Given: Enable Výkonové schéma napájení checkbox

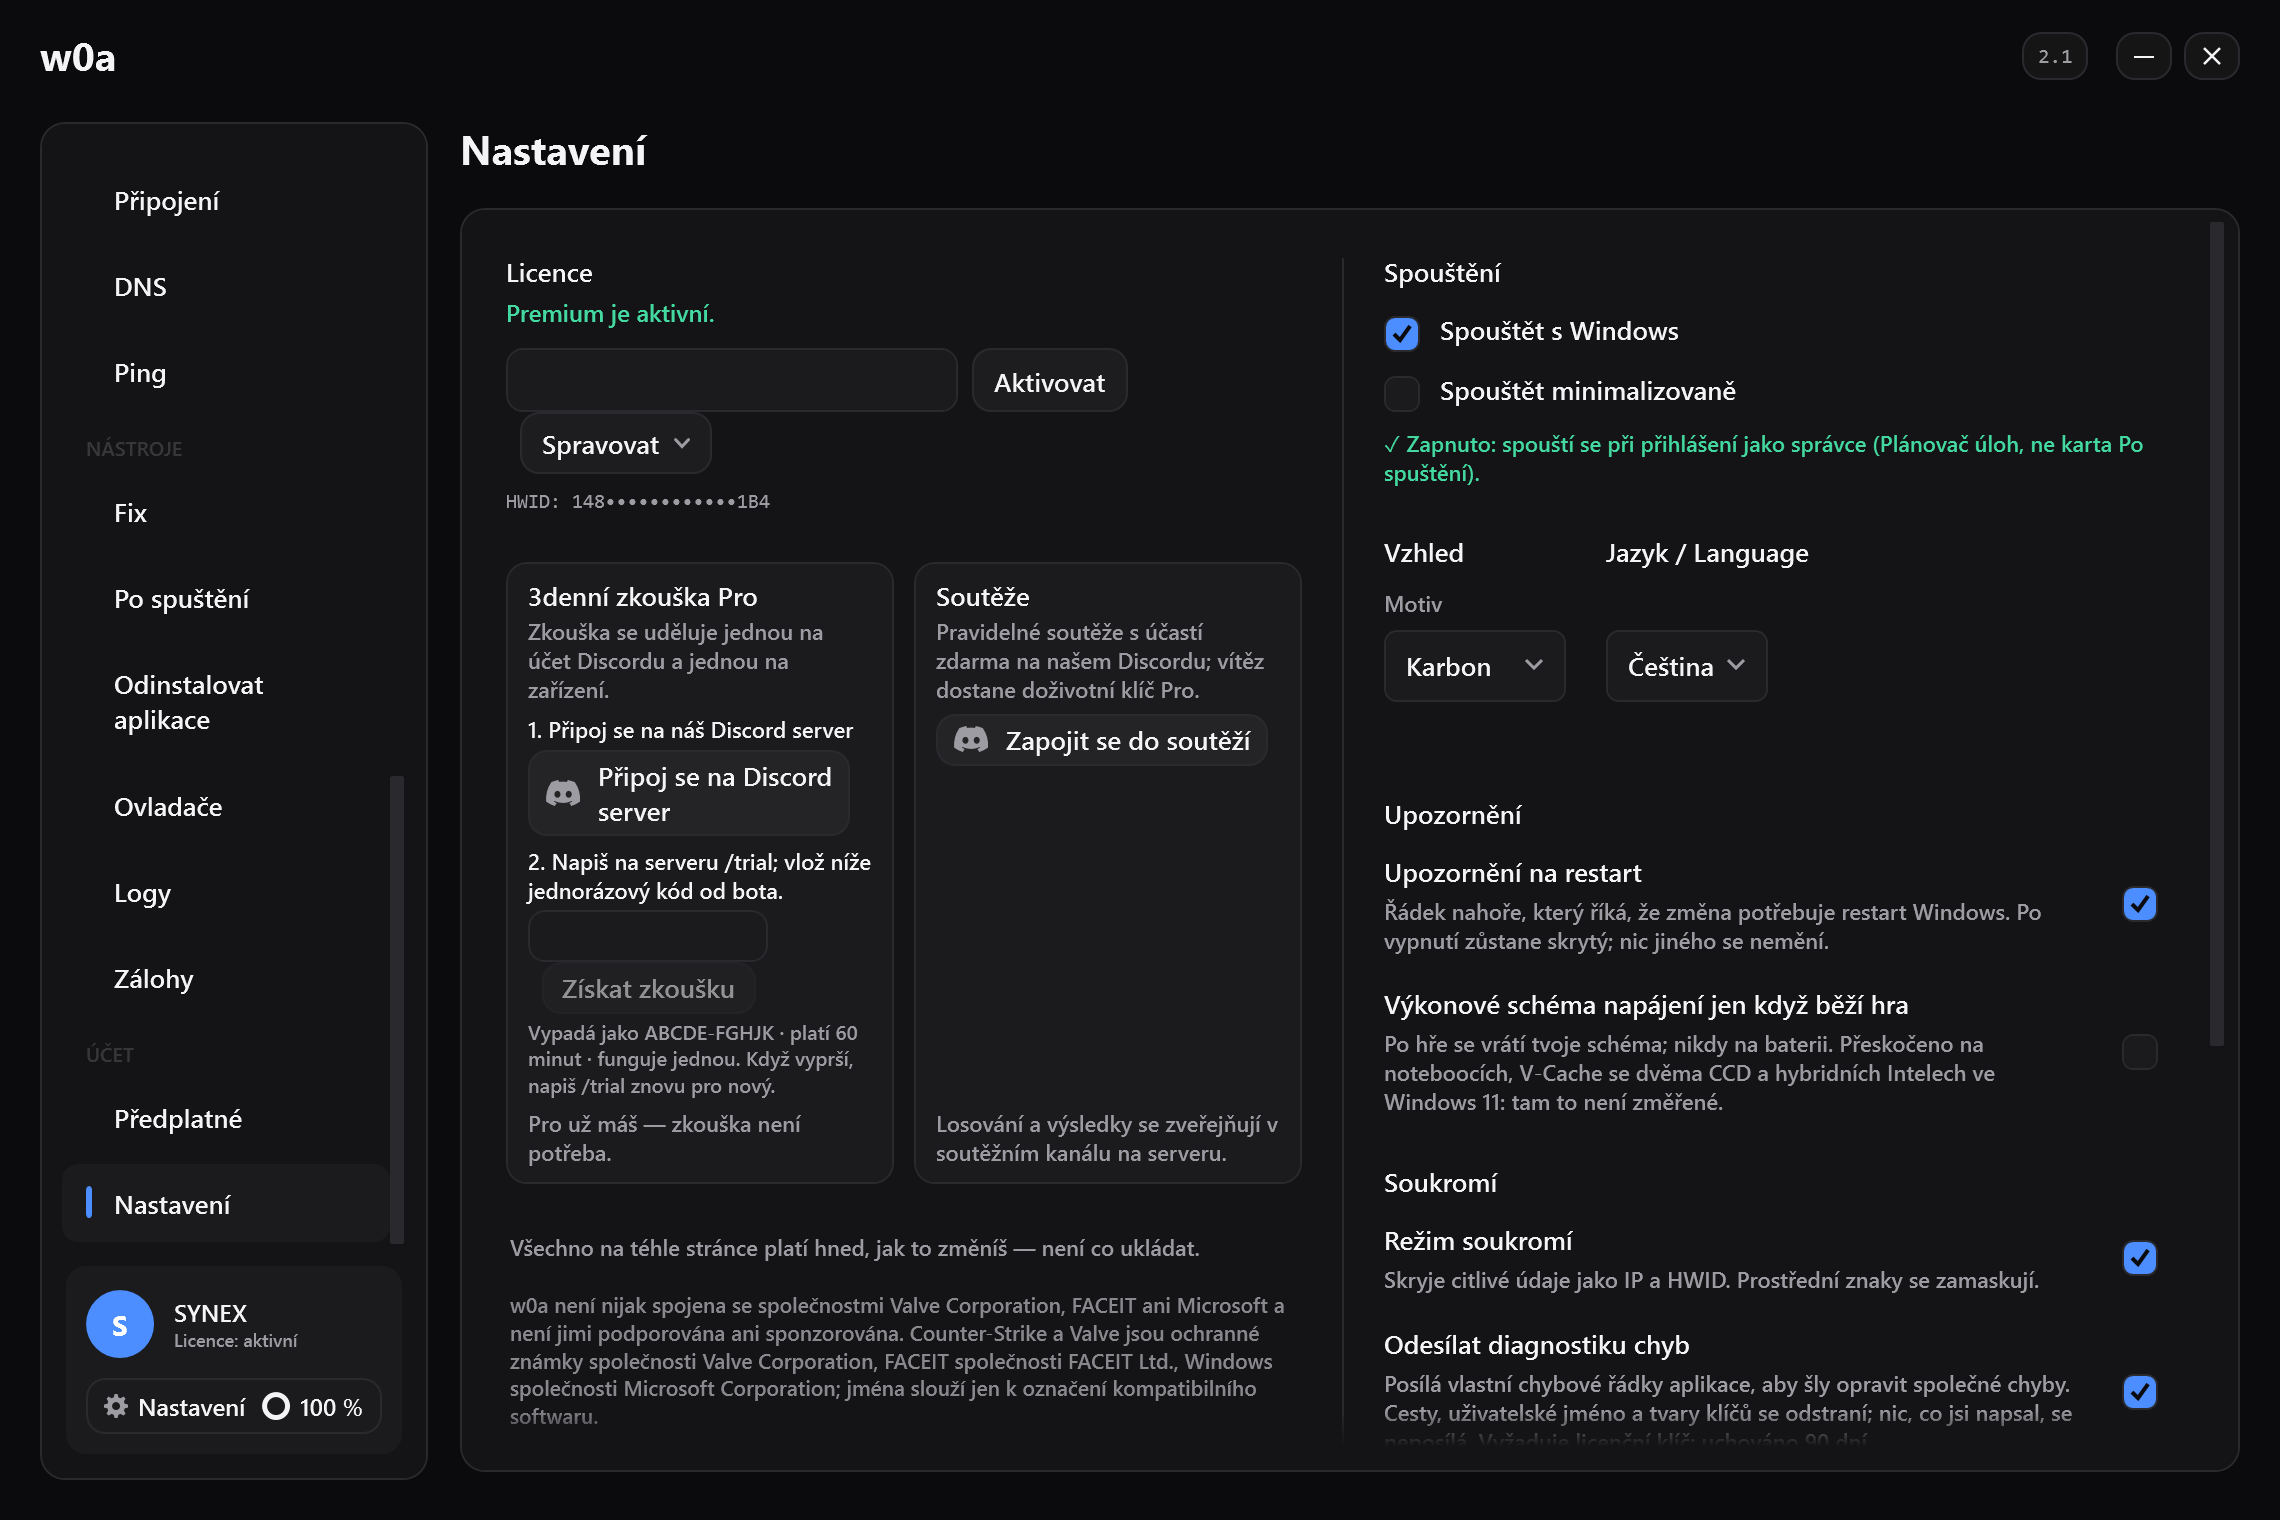Looking at the screenshot, I should (x=2140, y=1052).
